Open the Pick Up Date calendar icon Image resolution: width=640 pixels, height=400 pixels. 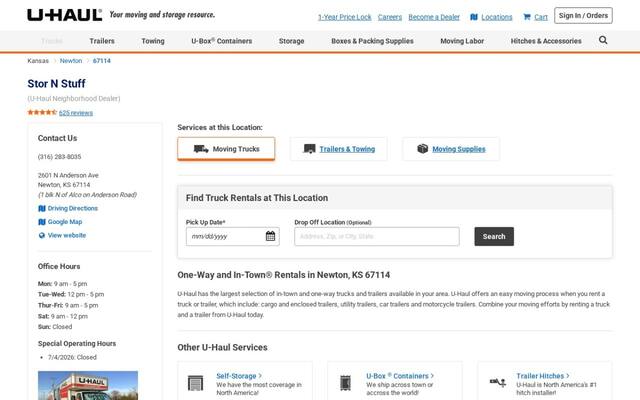coord(270,236)
